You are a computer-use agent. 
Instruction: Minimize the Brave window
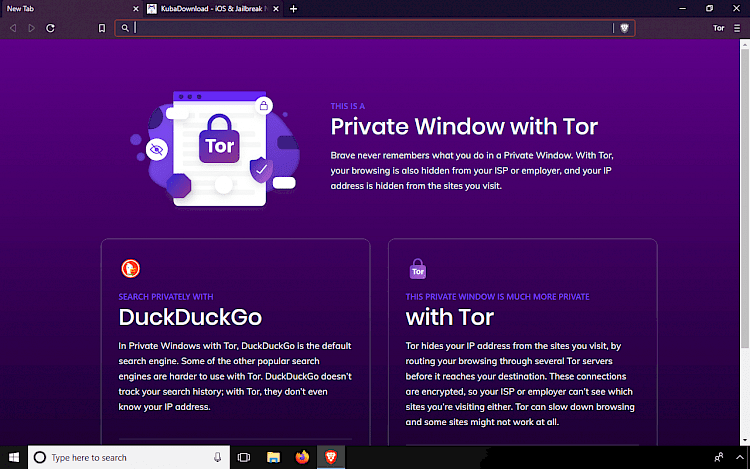click(x=683, y=9)
